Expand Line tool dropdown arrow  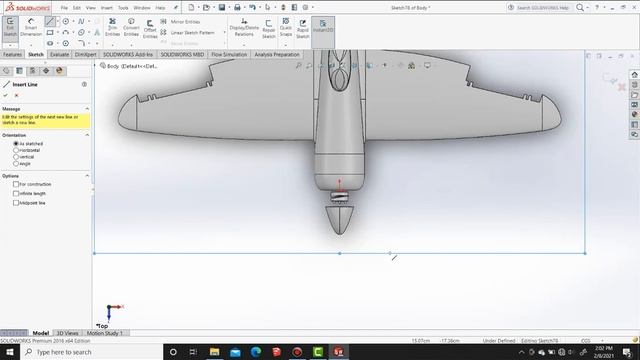[58, 21]
